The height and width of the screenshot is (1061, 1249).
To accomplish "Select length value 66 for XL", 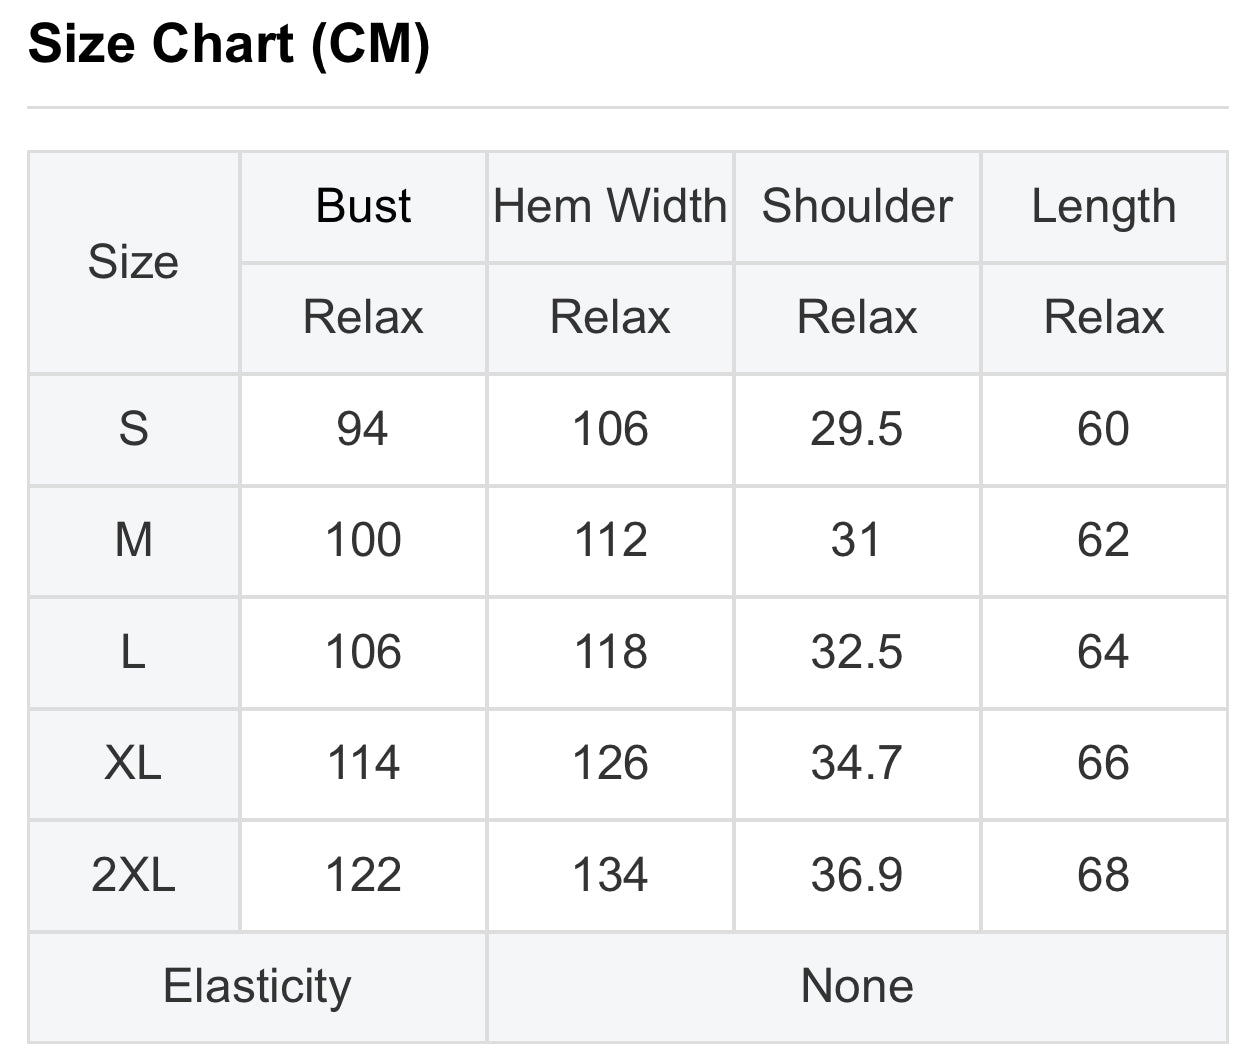I will click(x=1103, y=763).
